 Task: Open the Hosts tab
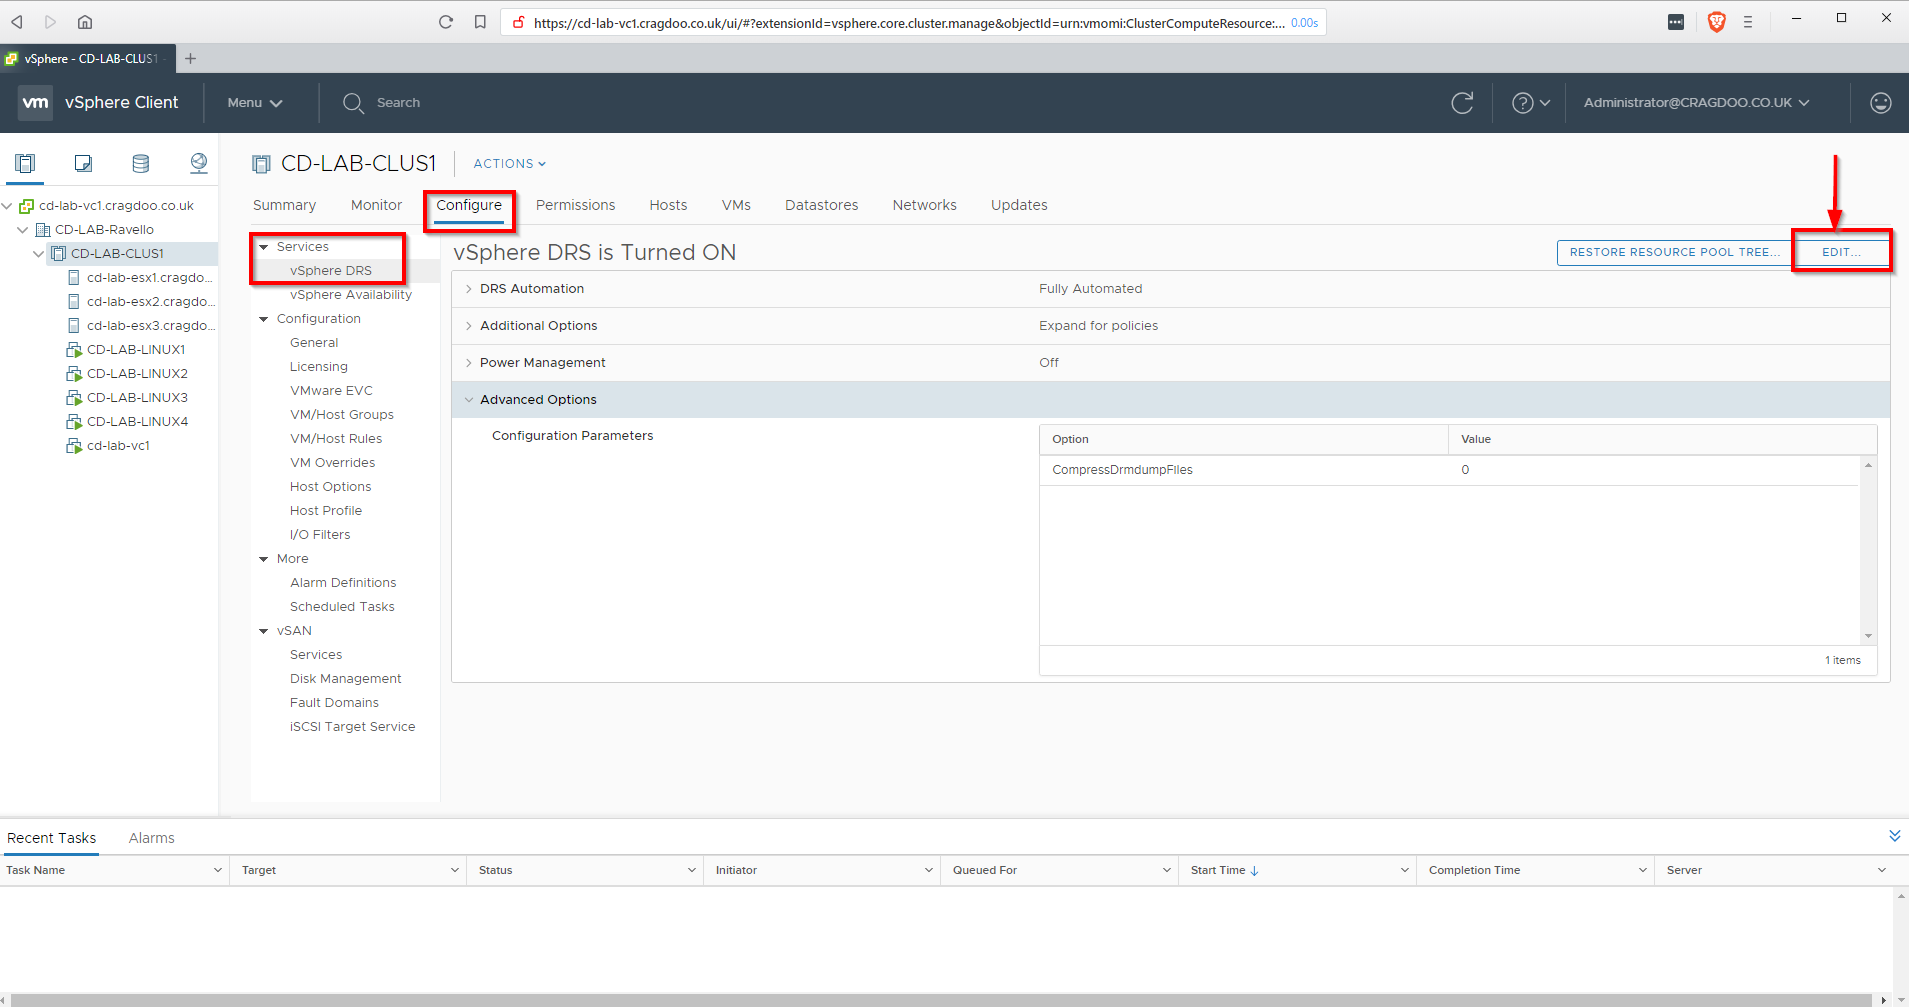pyautogui.click(x=668, y=205)
